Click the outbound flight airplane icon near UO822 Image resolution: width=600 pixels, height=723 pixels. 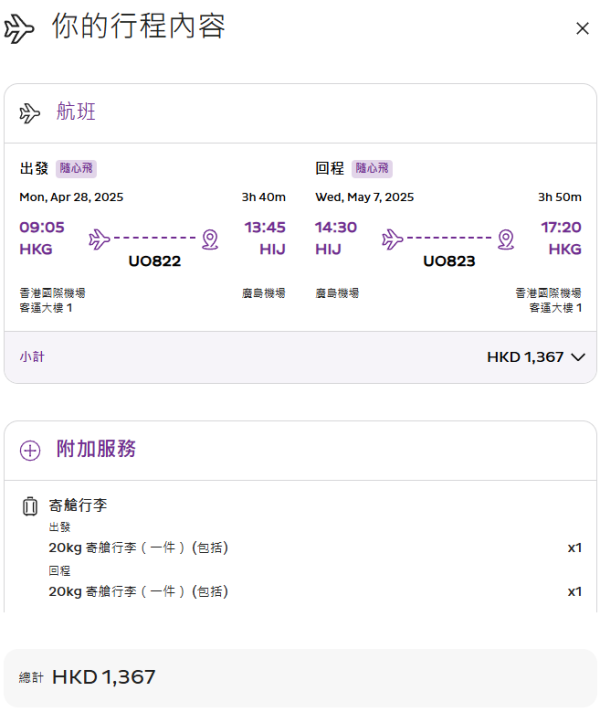(99, 239)
